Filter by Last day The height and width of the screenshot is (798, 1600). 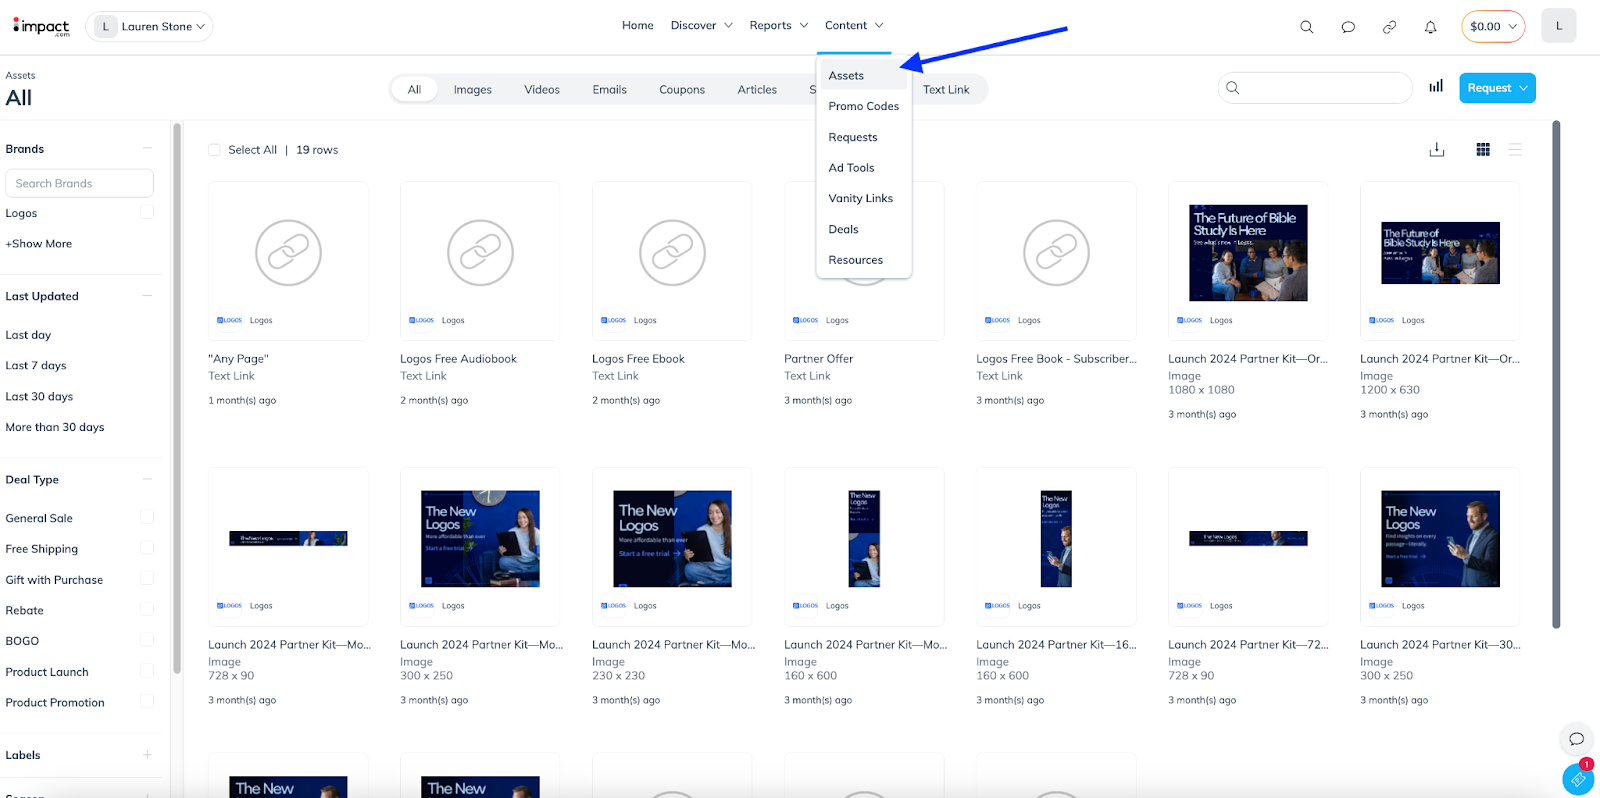(28, 335)
